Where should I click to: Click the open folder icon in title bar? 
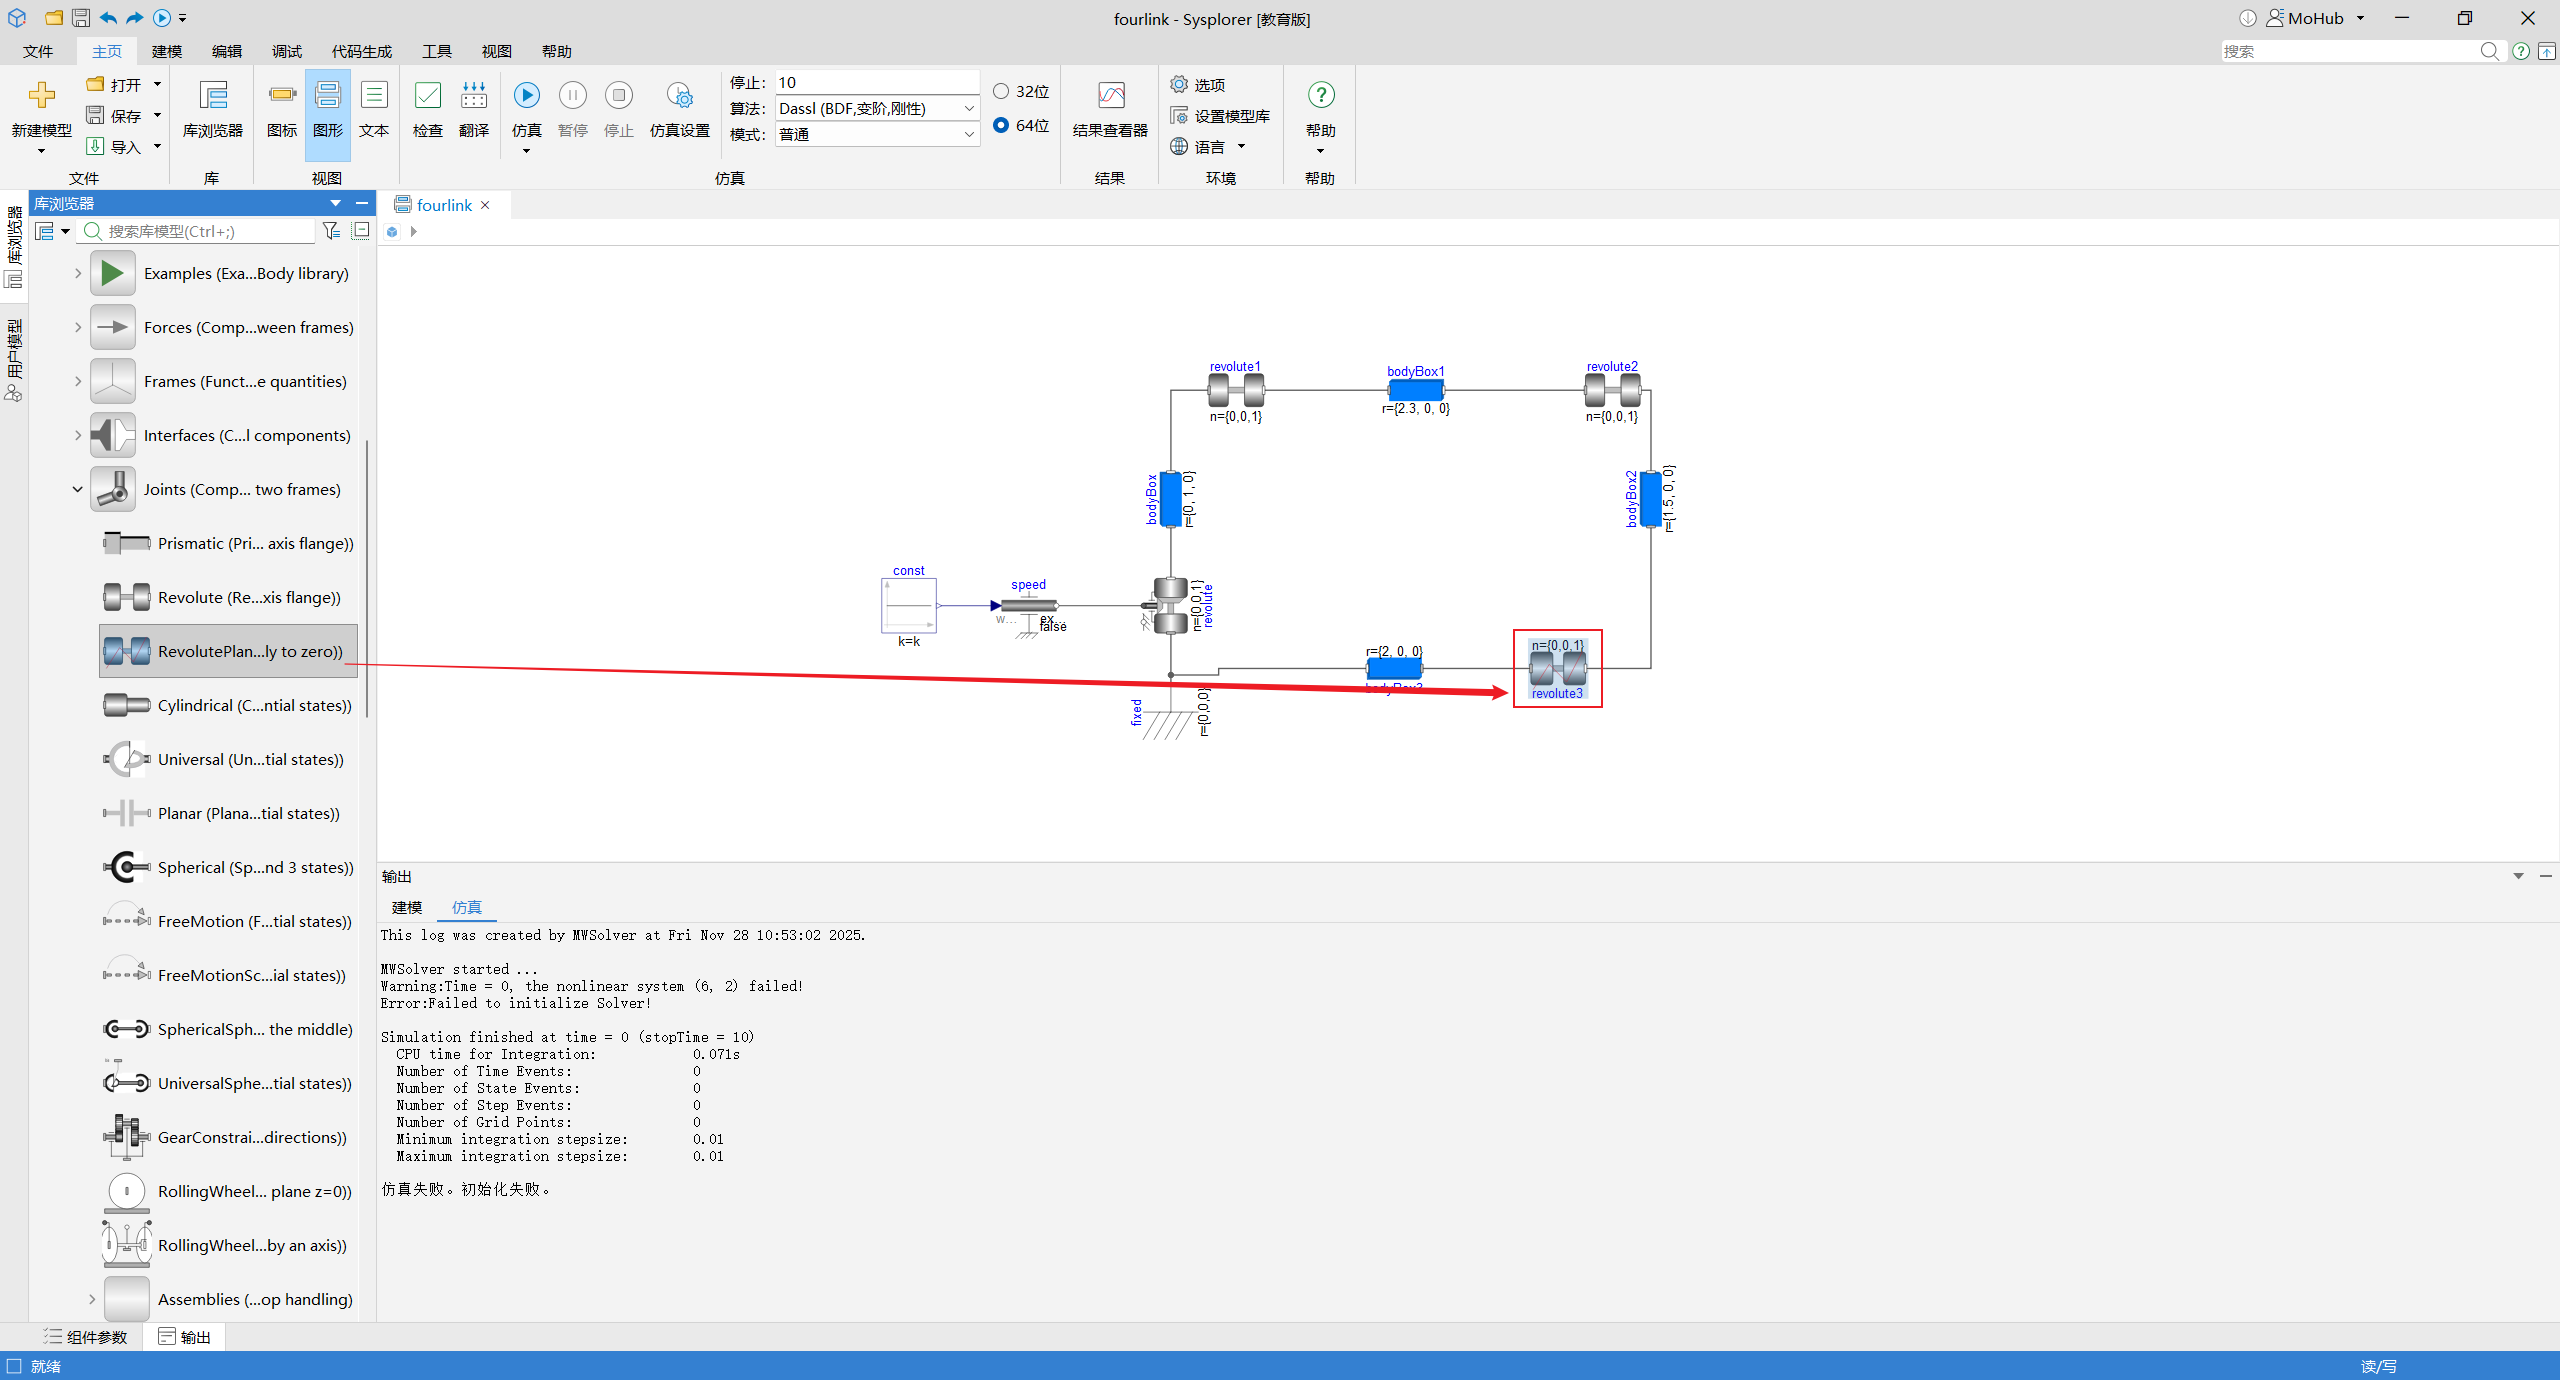(x=54, y=18)
